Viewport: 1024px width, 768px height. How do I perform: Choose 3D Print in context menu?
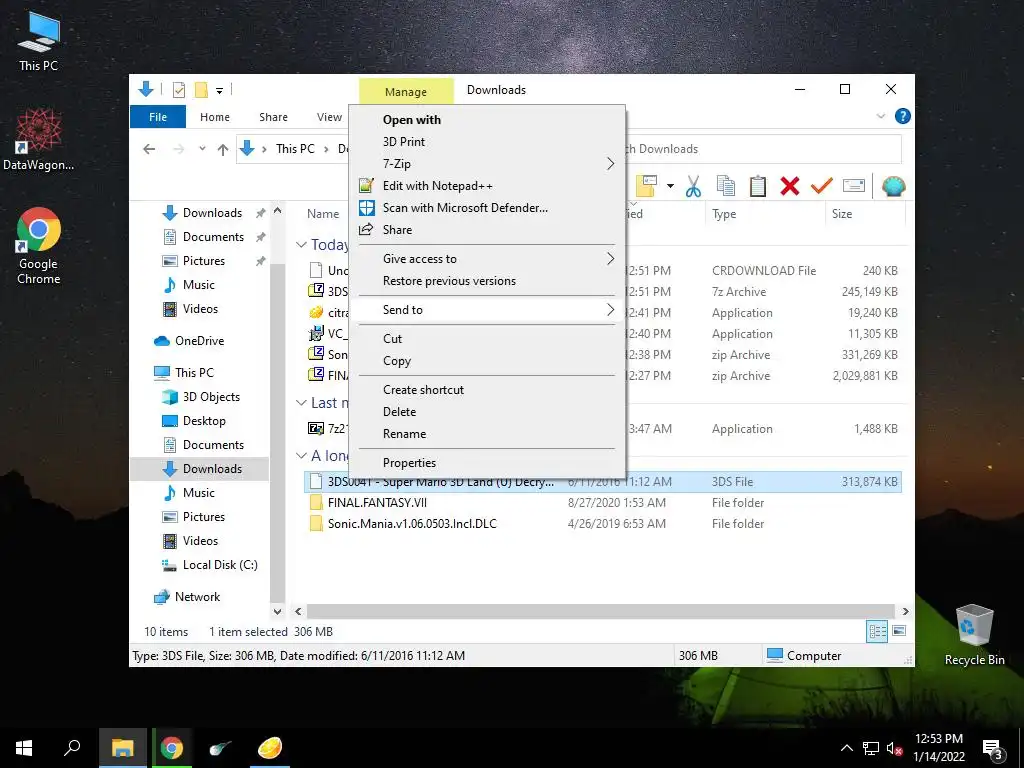(404, 142)
